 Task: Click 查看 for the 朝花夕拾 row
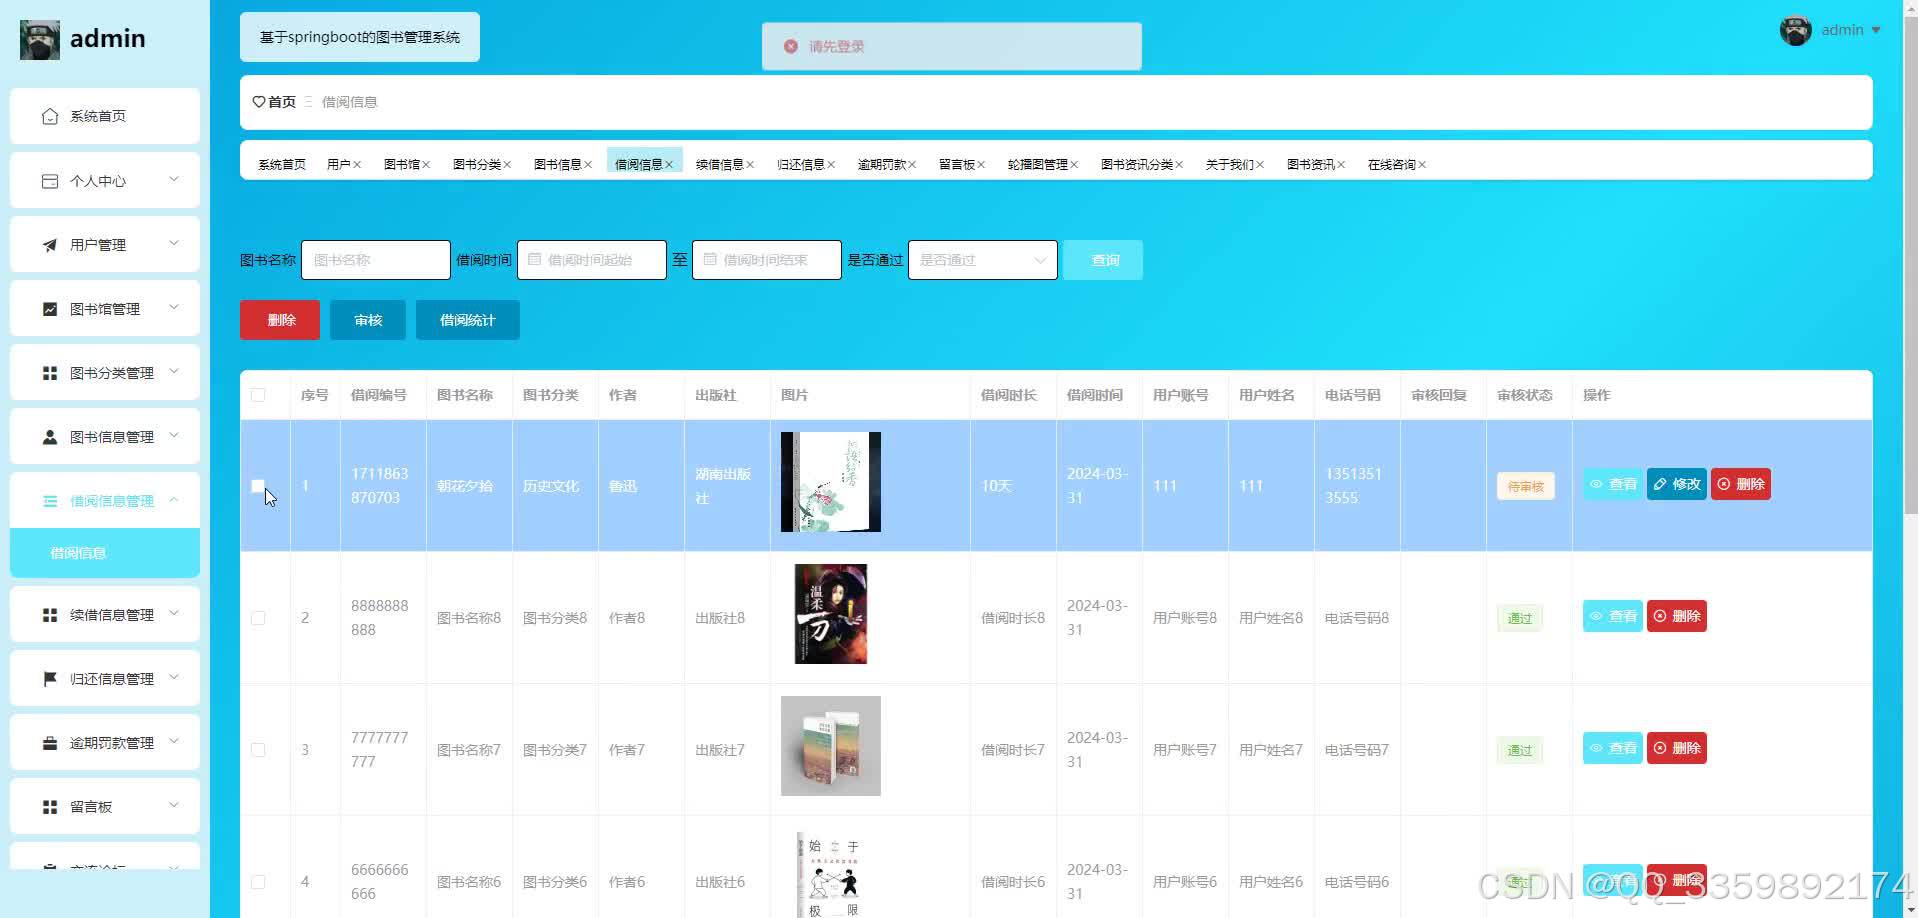(1613, 484)
